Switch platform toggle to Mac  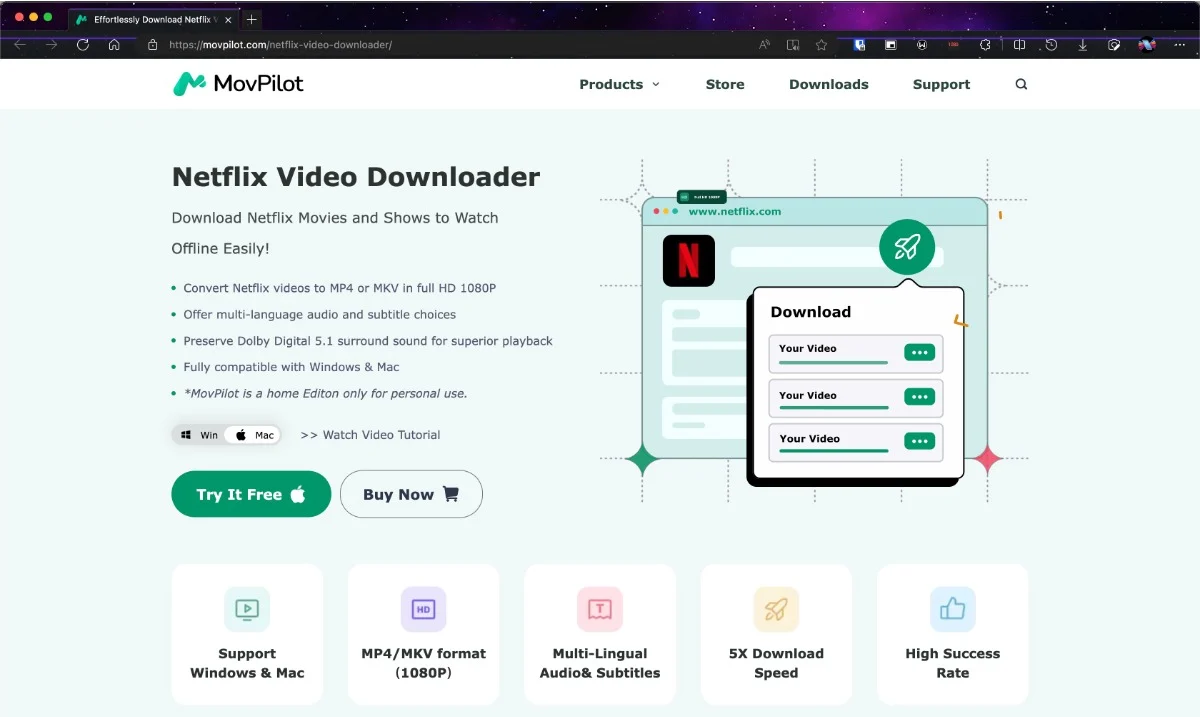point(255,435)
